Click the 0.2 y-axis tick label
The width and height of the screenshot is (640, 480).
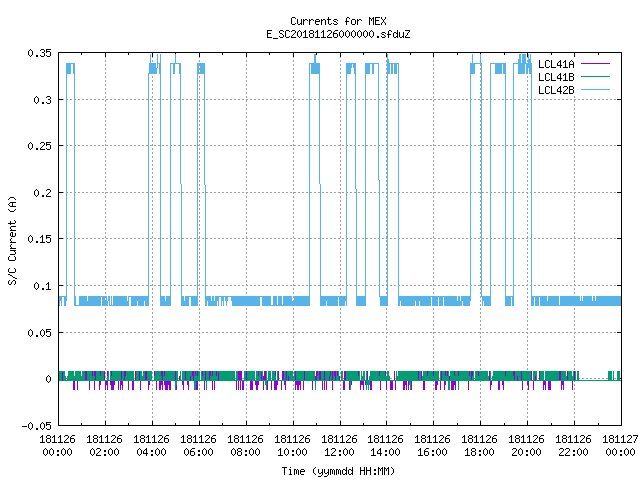tap(42, 193)
